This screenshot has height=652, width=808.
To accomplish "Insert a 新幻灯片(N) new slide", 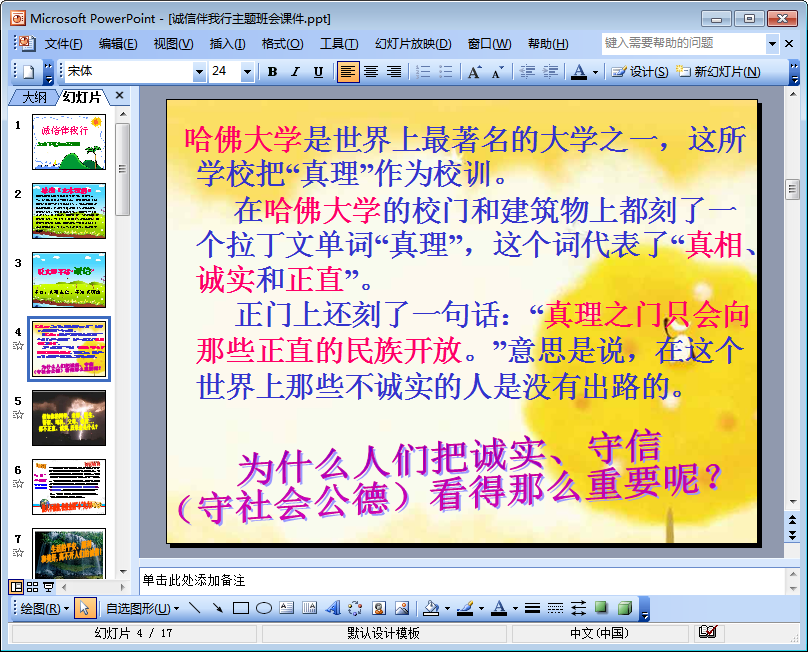I will (x=718, y=72).
